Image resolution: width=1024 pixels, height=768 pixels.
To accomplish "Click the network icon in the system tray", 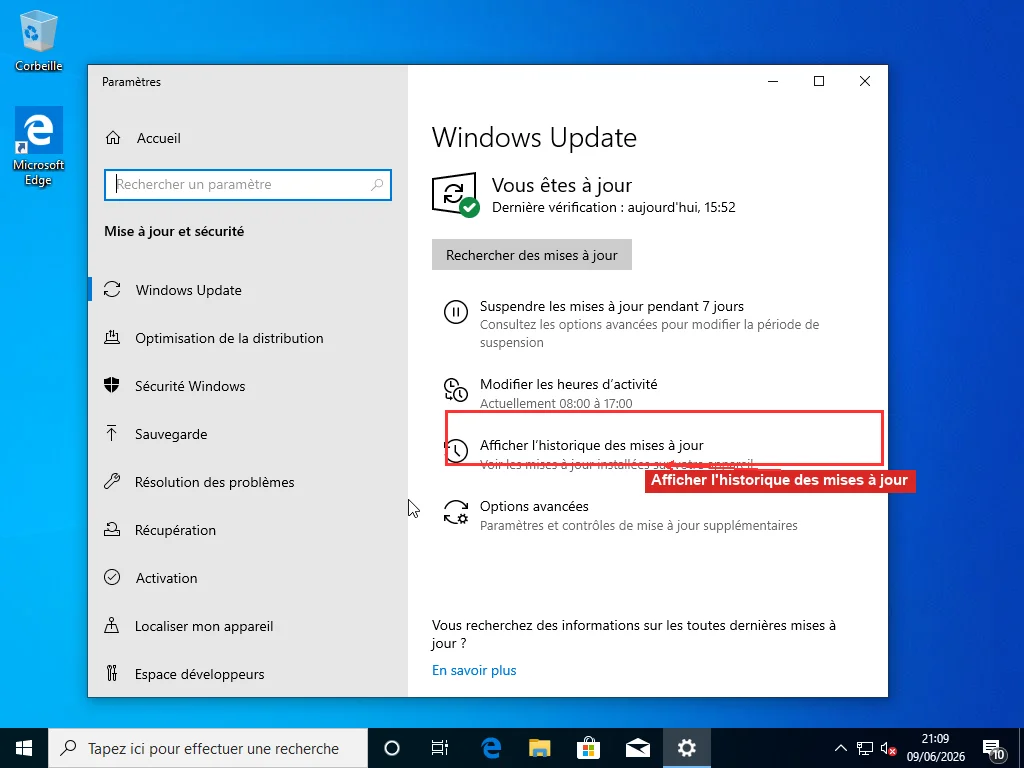I will (x=865, y=748).
